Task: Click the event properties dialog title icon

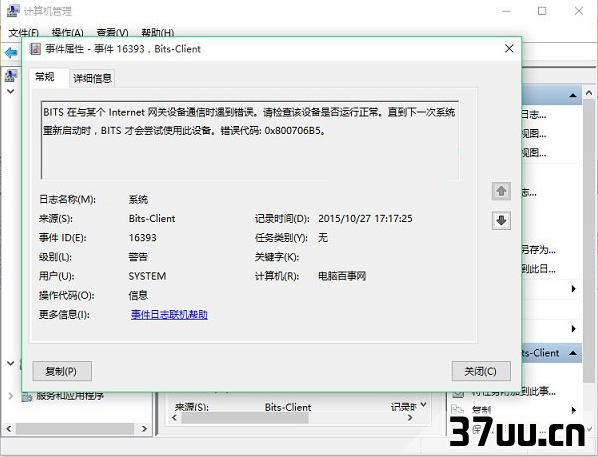Action: (35, 49)
